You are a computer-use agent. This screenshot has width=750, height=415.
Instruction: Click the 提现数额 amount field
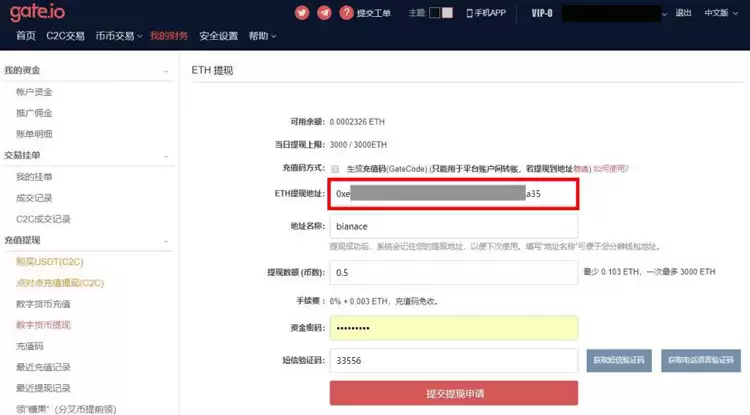coord(453,273)
